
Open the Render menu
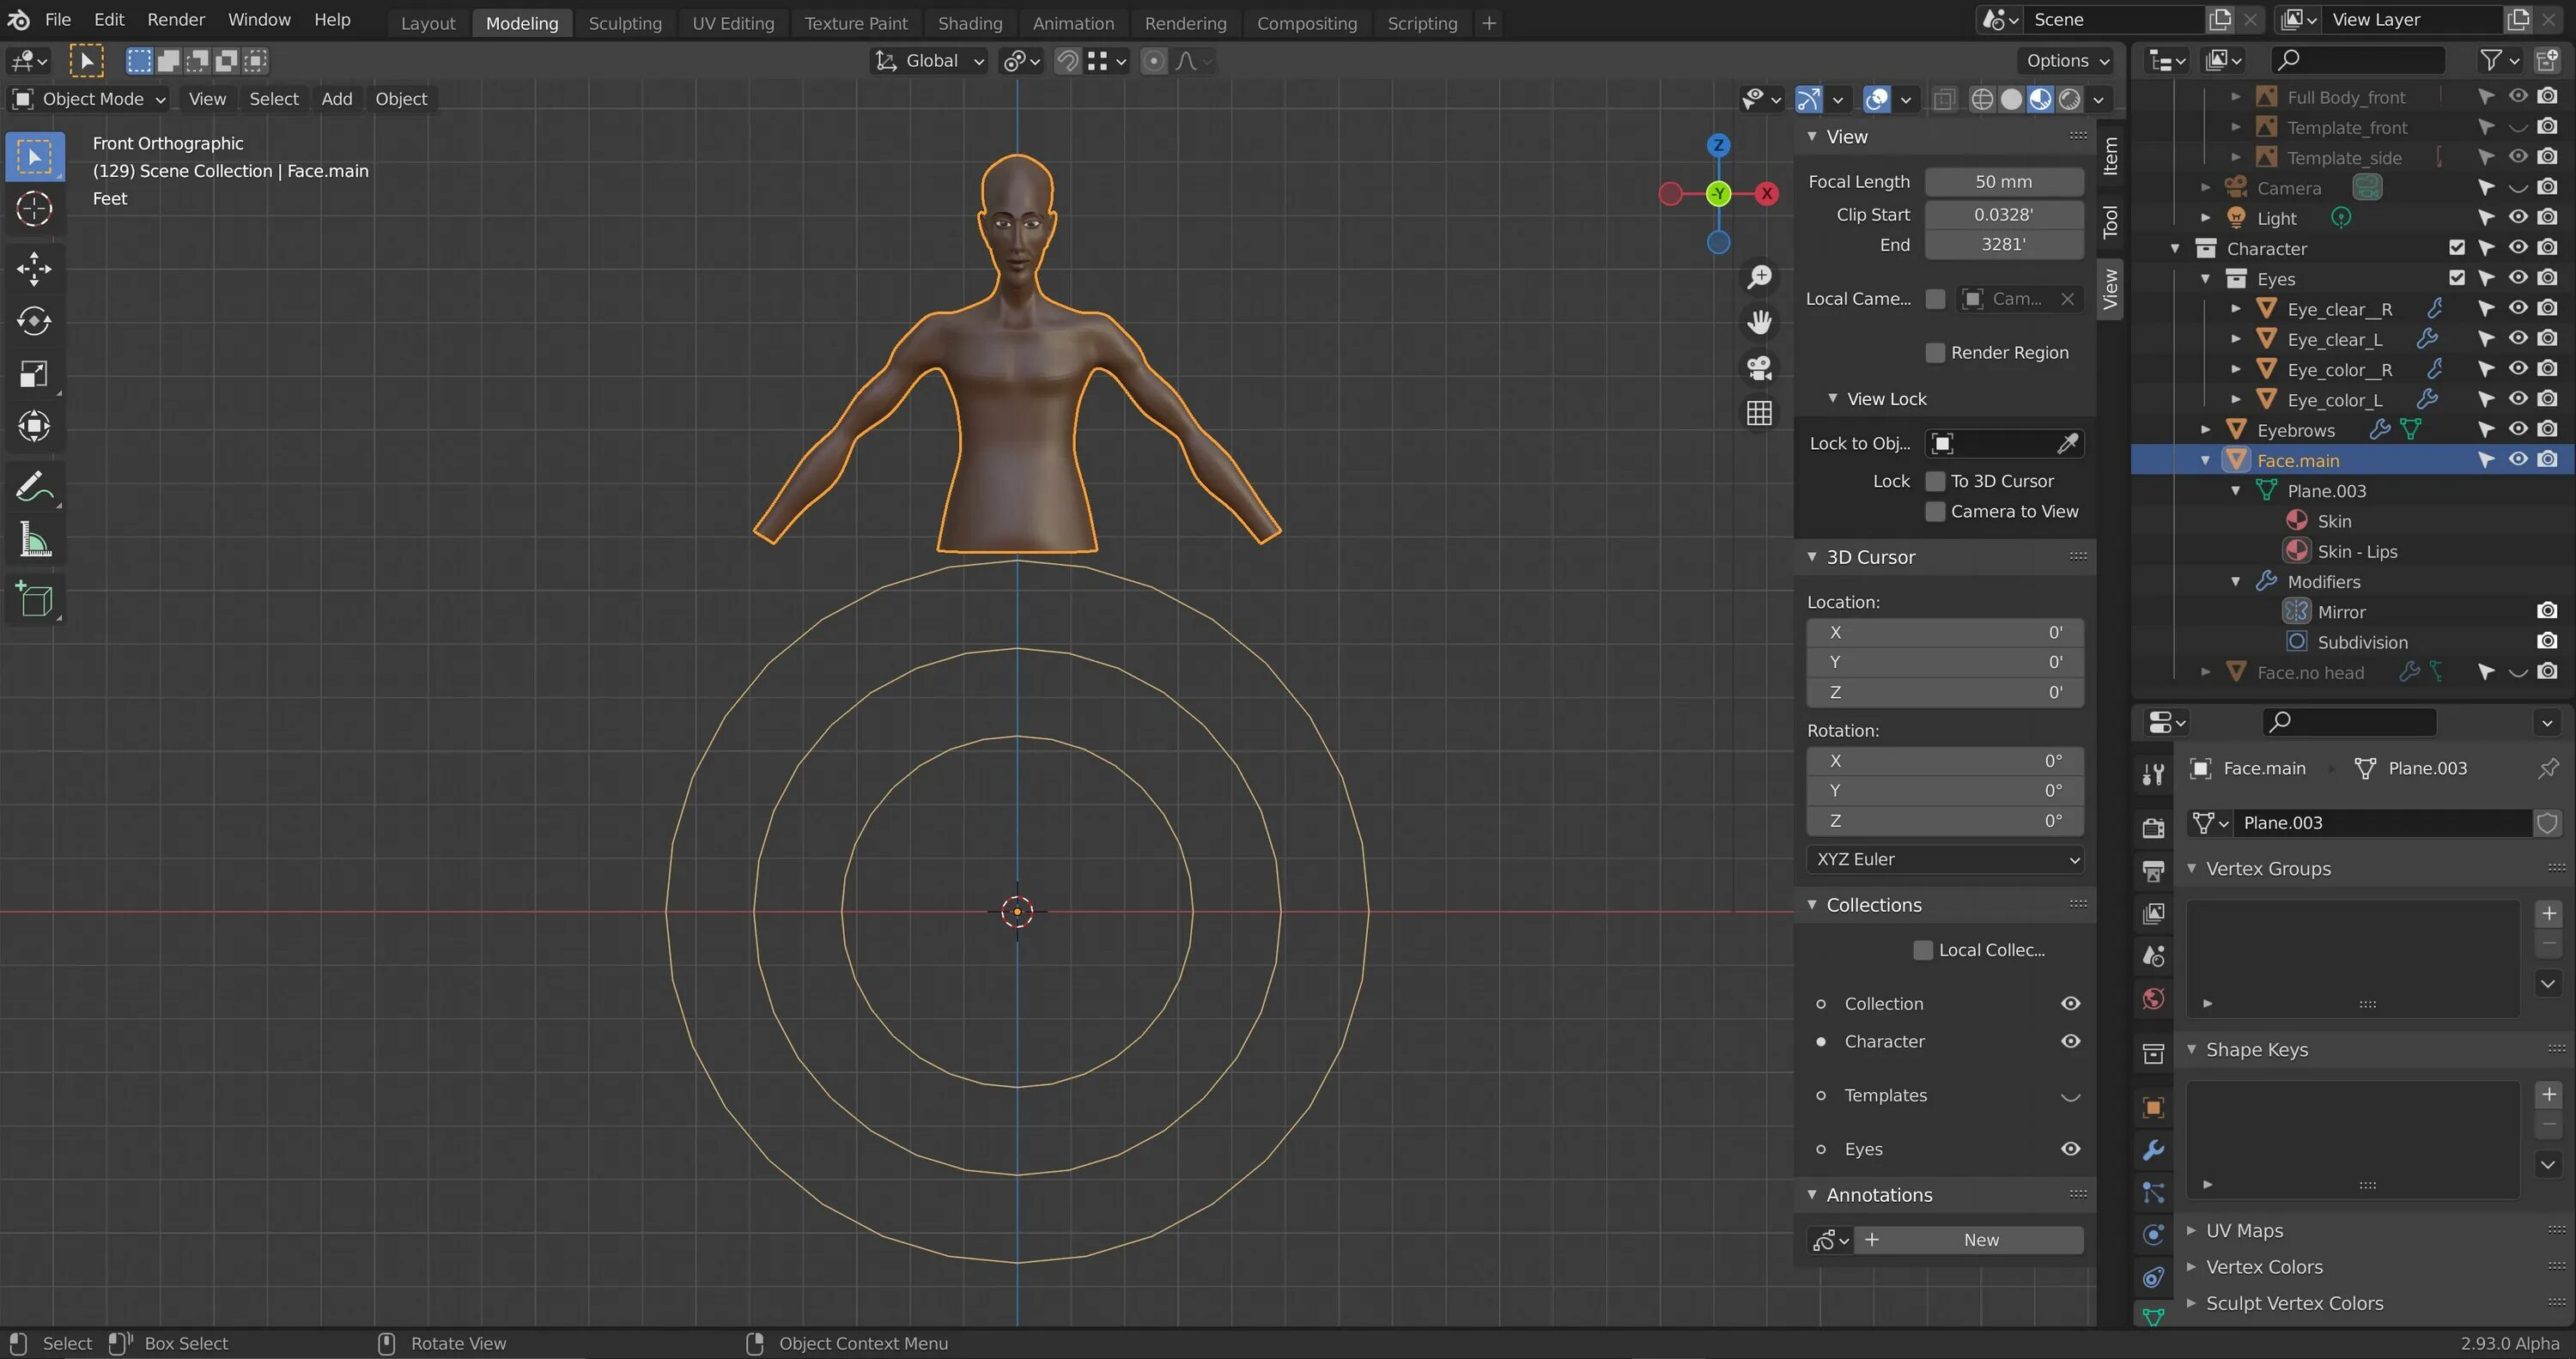(x=175, y=20)
